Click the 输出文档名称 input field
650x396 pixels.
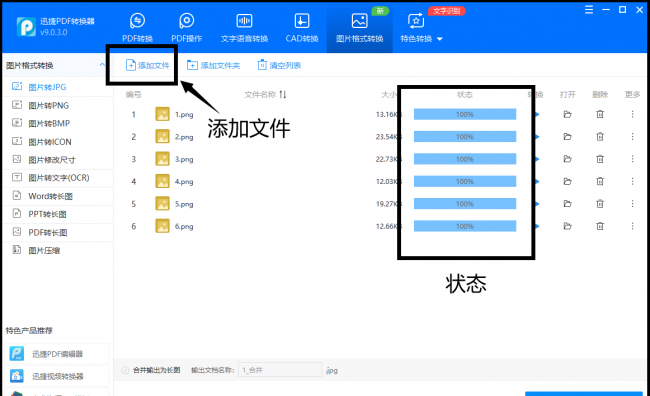click(280, 370)
